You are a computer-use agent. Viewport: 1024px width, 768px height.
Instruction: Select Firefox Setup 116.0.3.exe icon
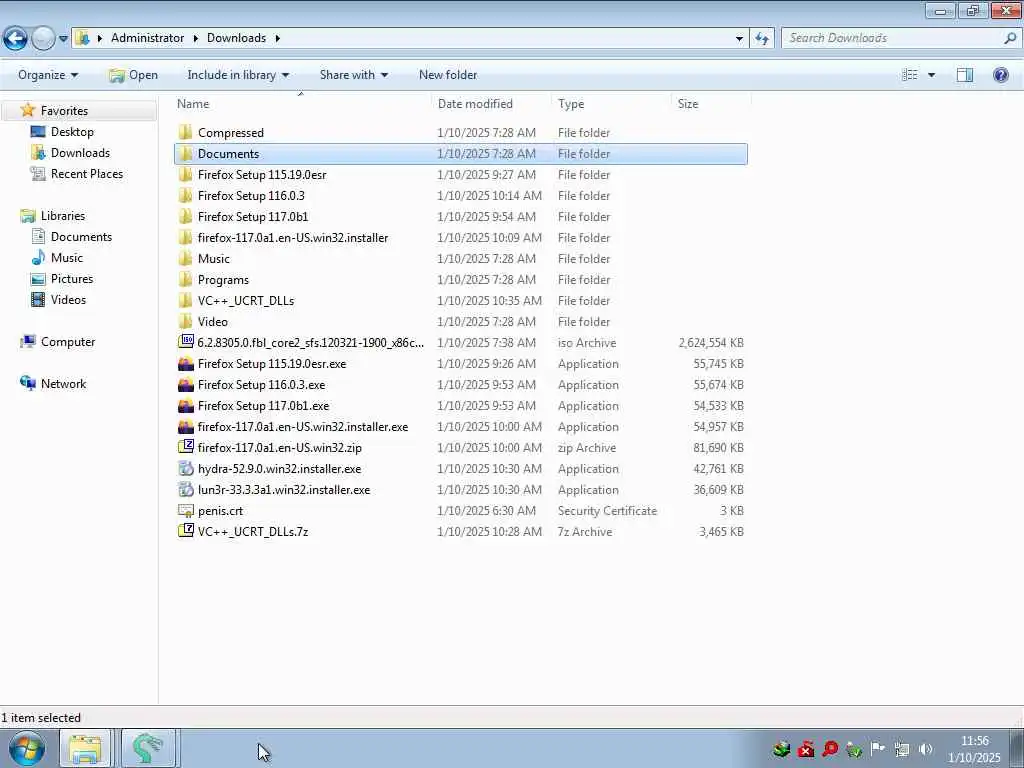tap(185, 385)
